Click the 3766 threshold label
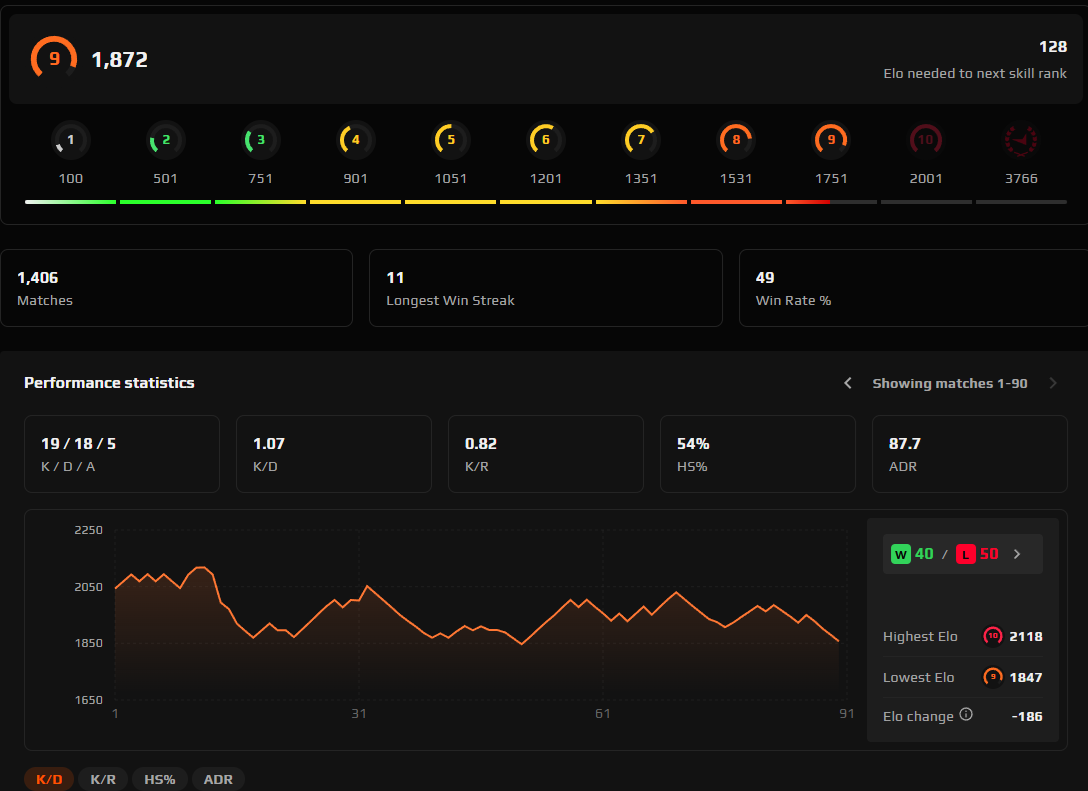 click(1021, 178)
